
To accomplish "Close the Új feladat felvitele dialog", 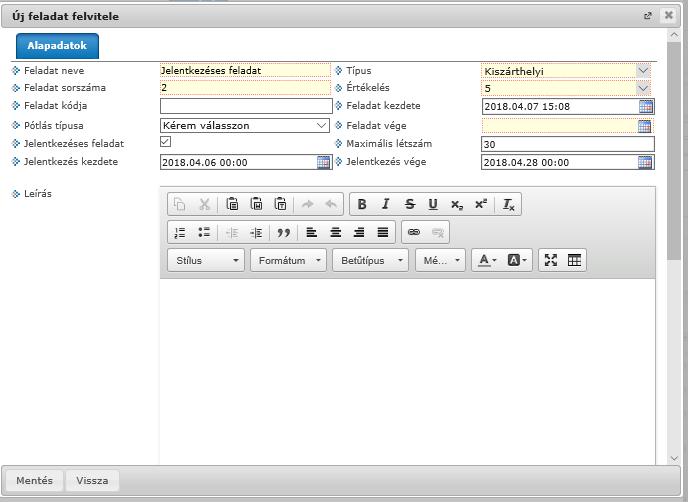I will point(669,15).
